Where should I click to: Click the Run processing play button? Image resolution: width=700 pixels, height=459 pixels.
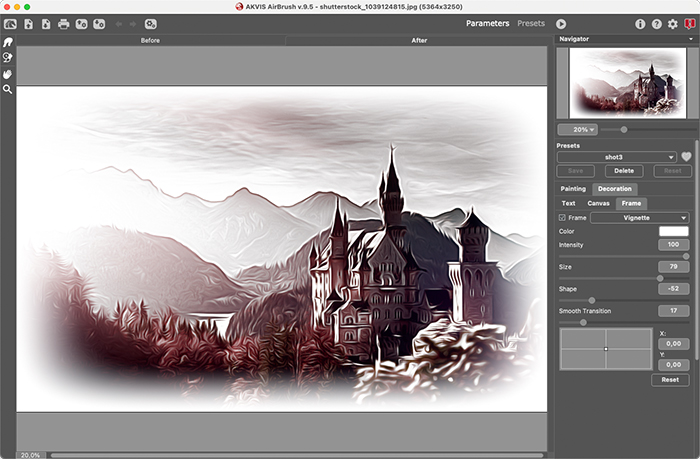click(x=561, y=23)
